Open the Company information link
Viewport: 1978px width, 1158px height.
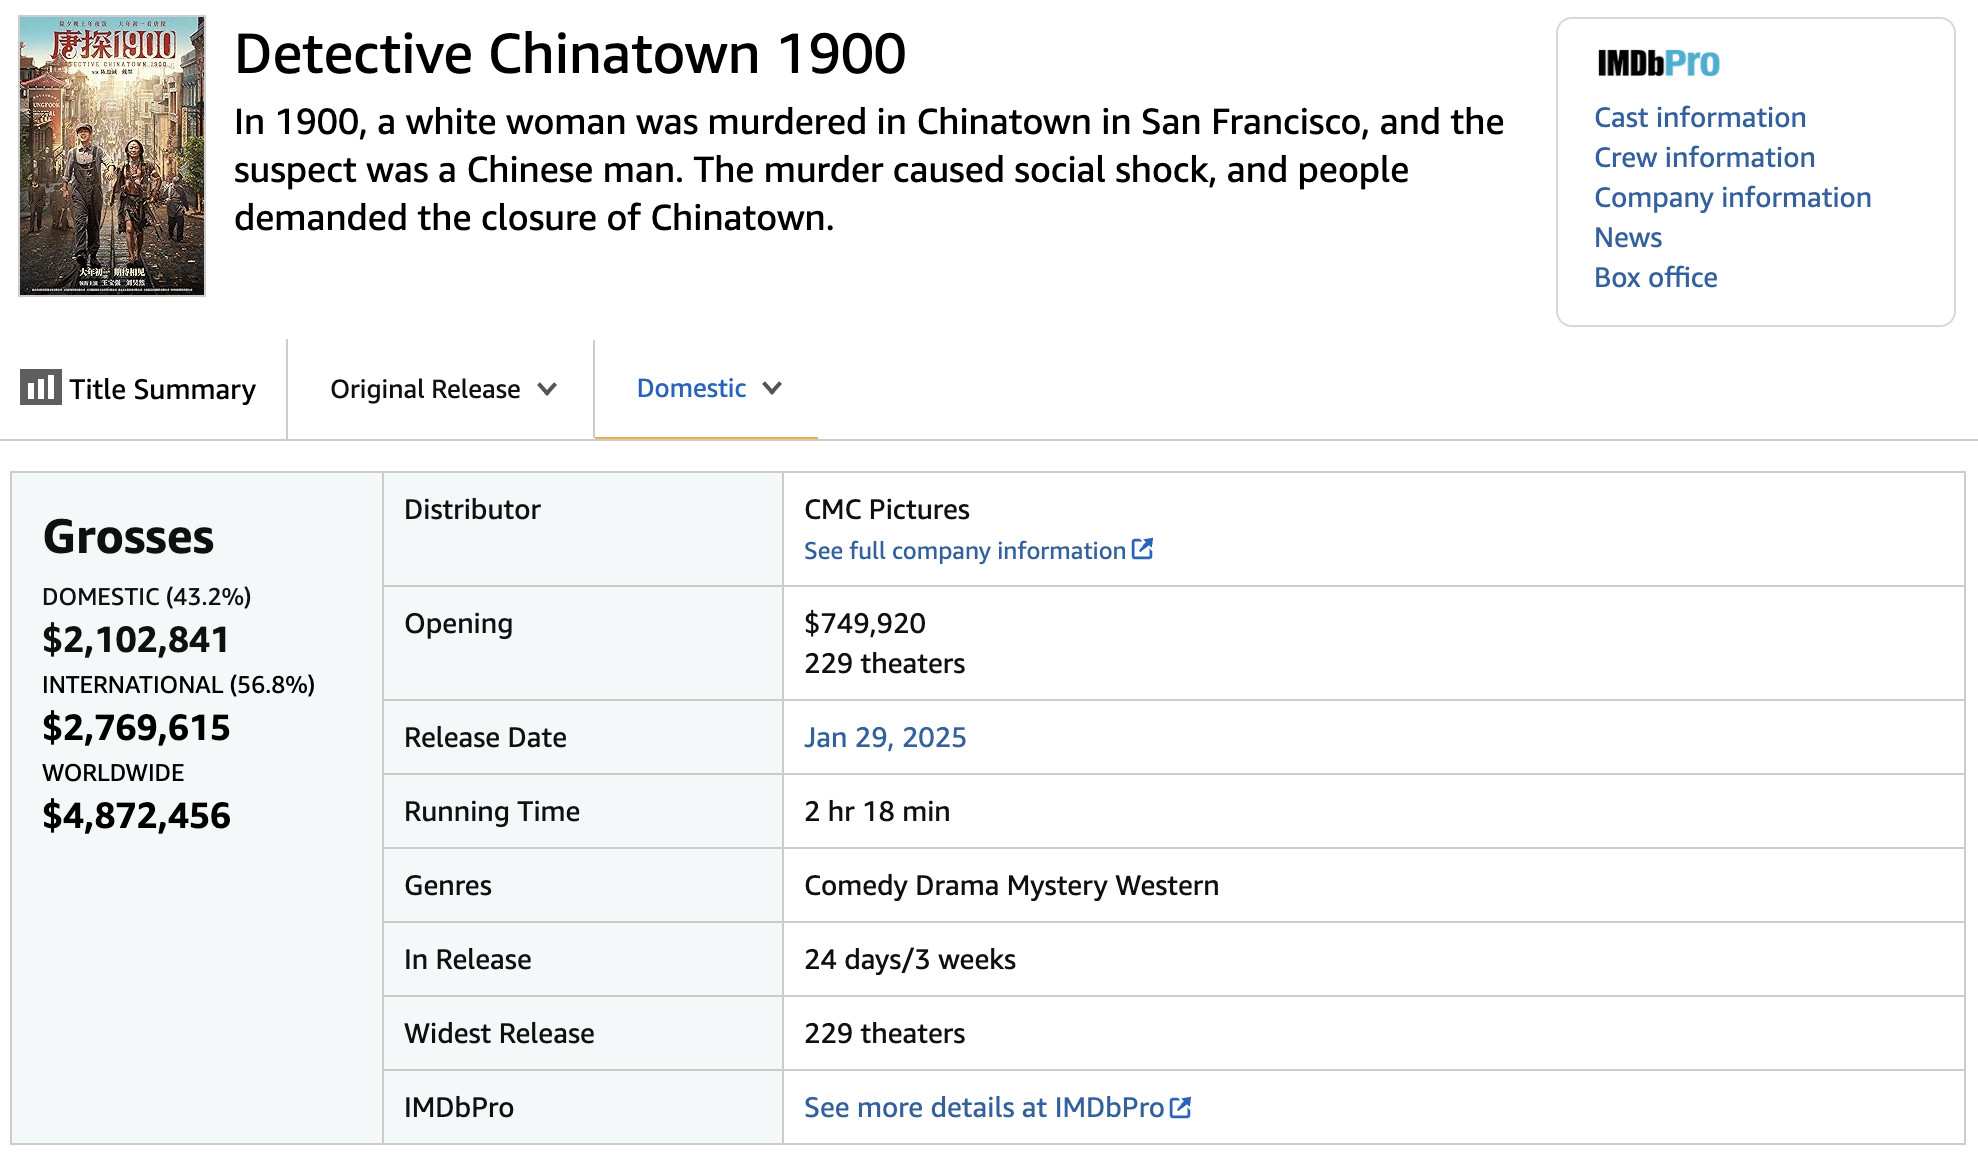point(1732,197)
